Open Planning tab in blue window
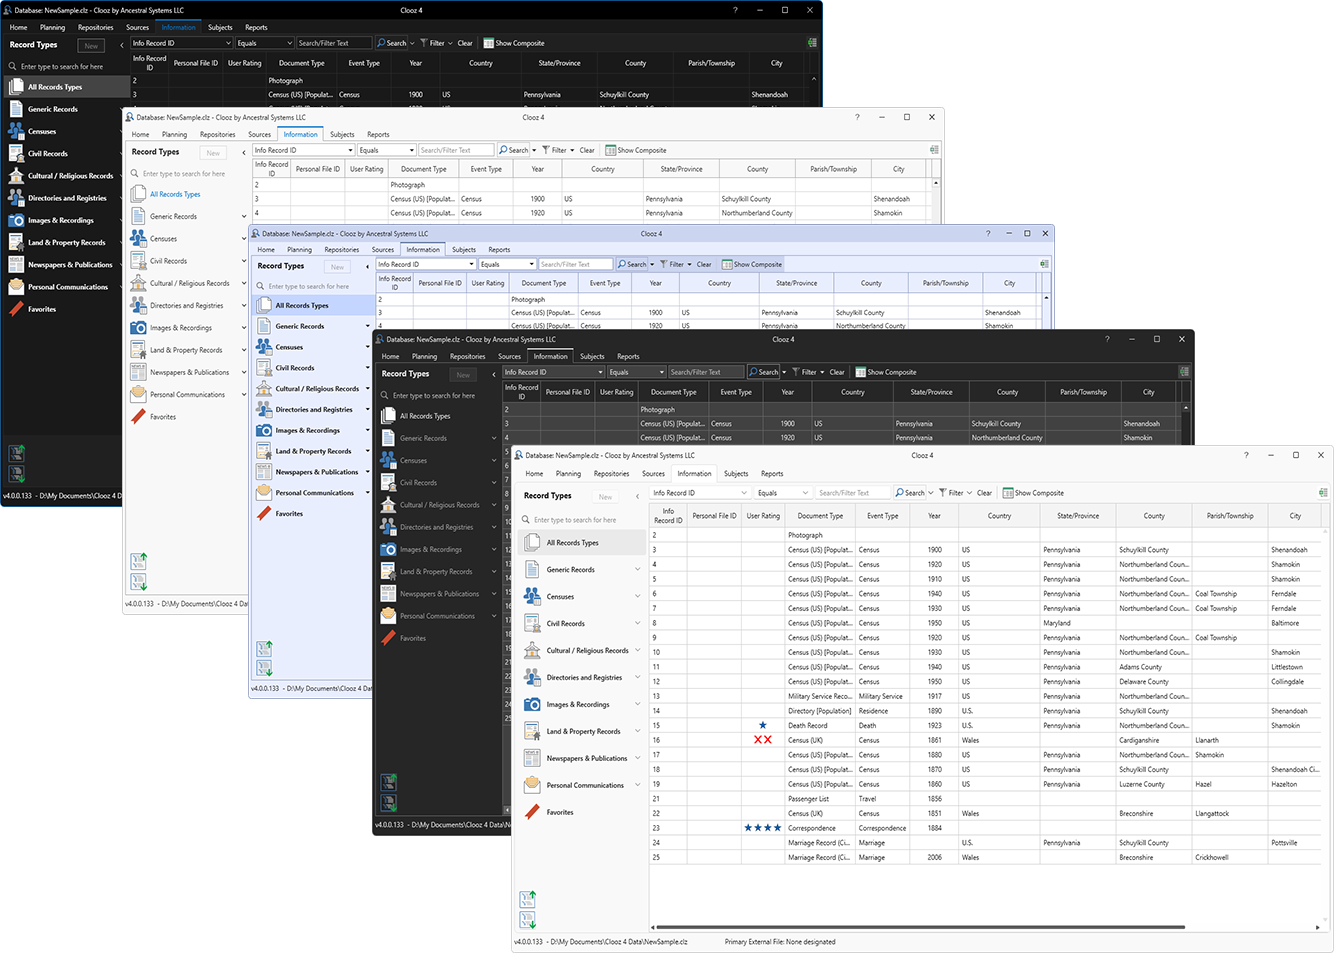 tap(299, 249)
